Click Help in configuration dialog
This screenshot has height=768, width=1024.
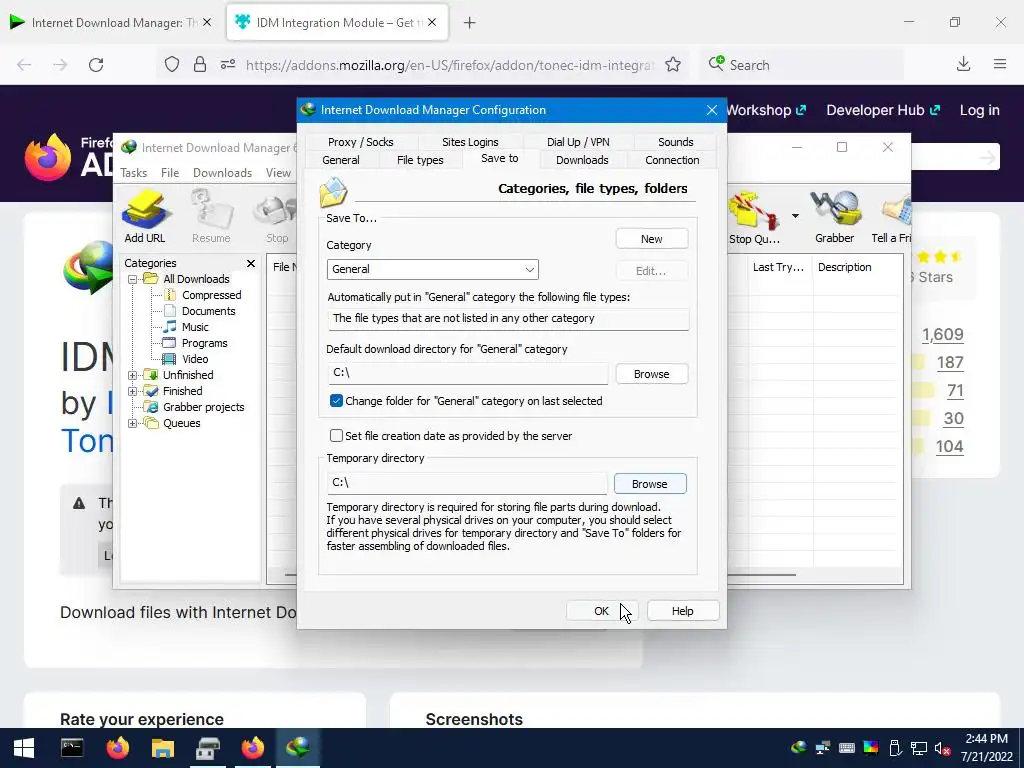click(x=682, y=611)
